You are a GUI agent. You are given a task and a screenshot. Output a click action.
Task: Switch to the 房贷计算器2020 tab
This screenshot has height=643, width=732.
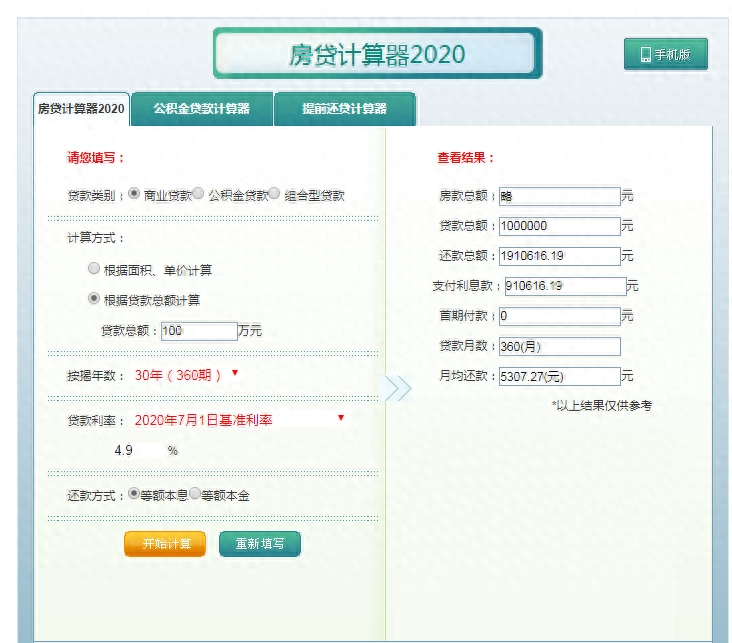[81, 109]
